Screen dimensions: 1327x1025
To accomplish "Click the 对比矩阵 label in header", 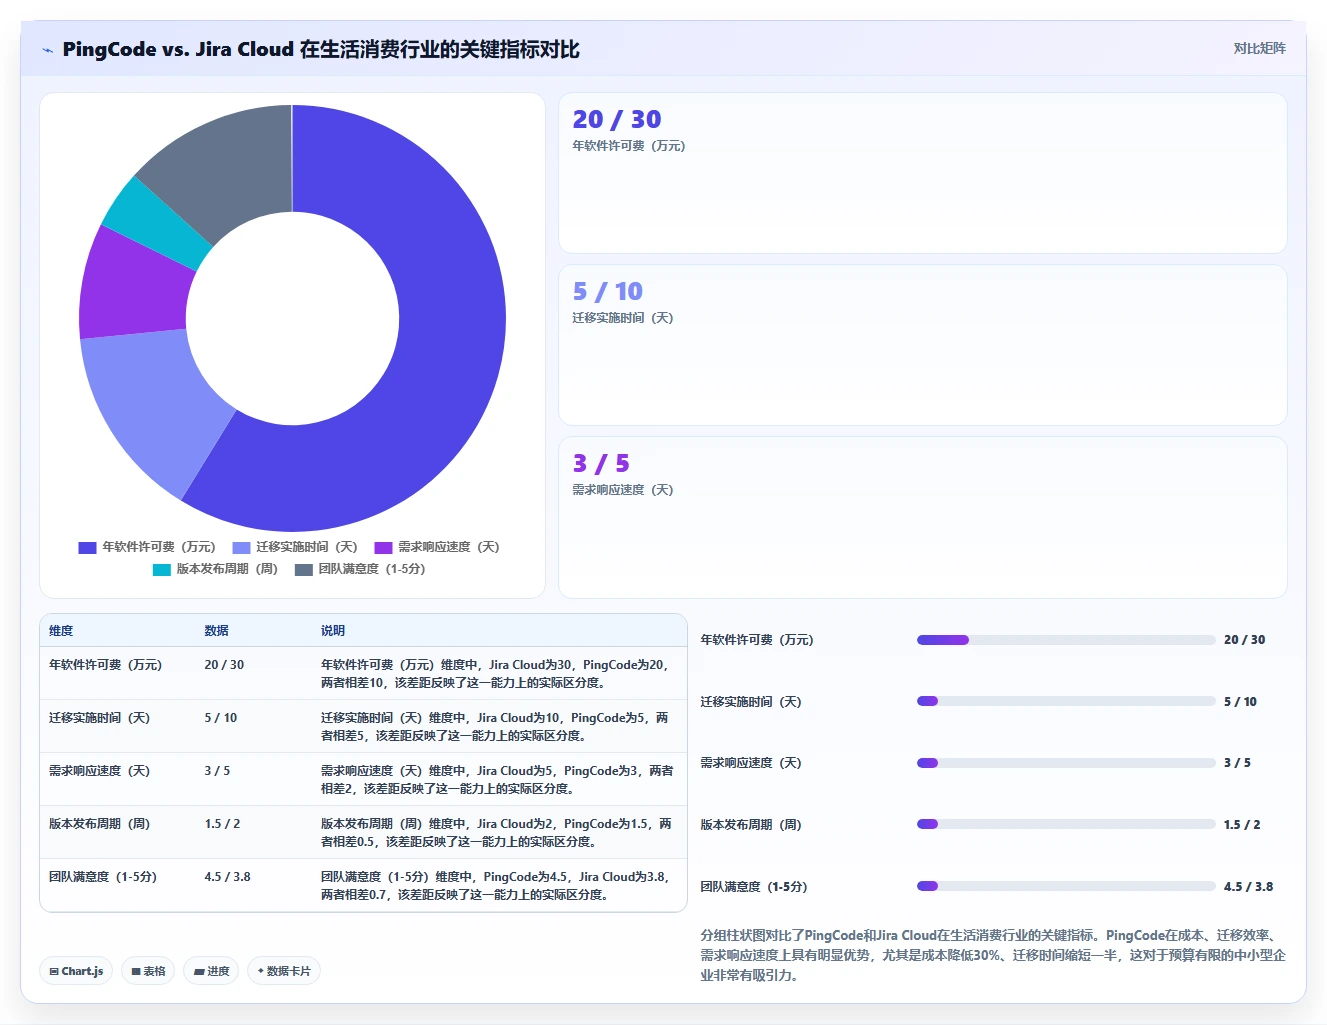I will (x=1259, y=48).
